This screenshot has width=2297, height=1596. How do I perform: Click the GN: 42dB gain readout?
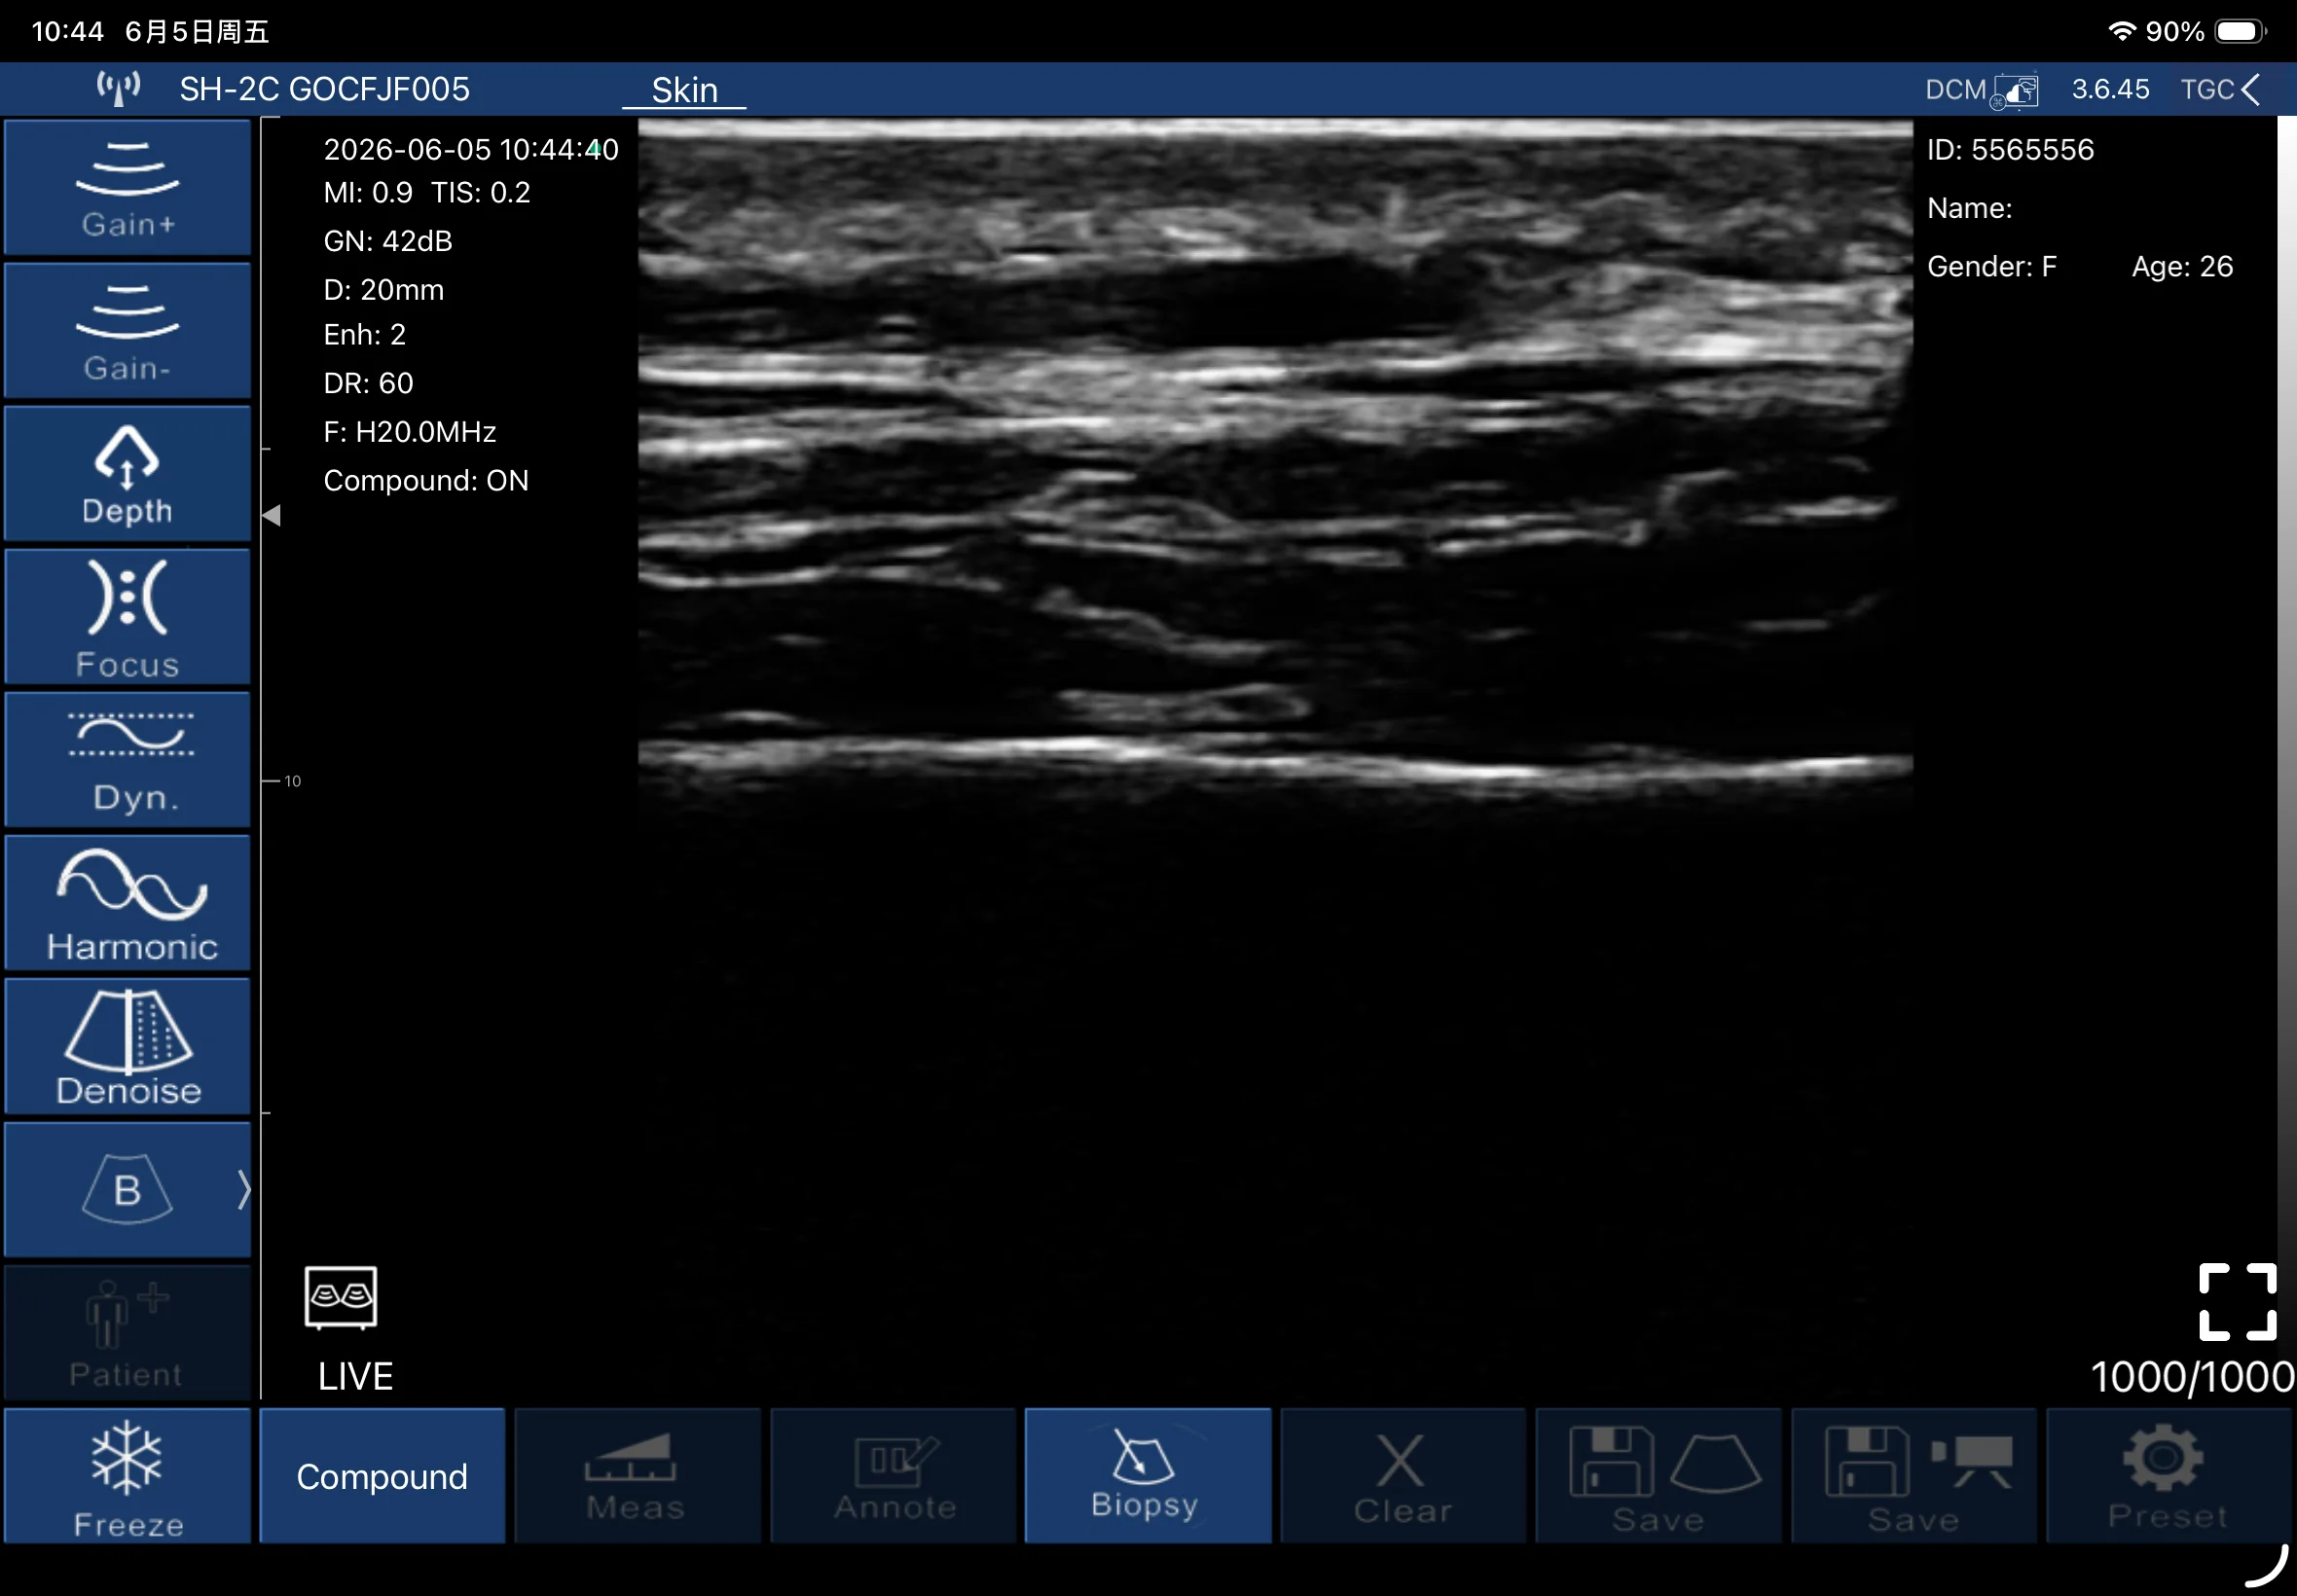pyautogui.click(x=388, y=241)
